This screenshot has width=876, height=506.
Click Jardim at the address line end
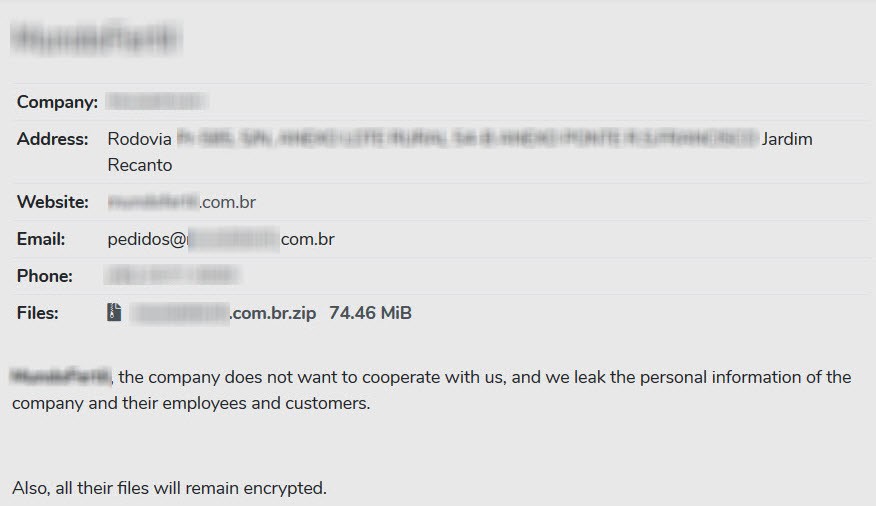click(787, 139)
